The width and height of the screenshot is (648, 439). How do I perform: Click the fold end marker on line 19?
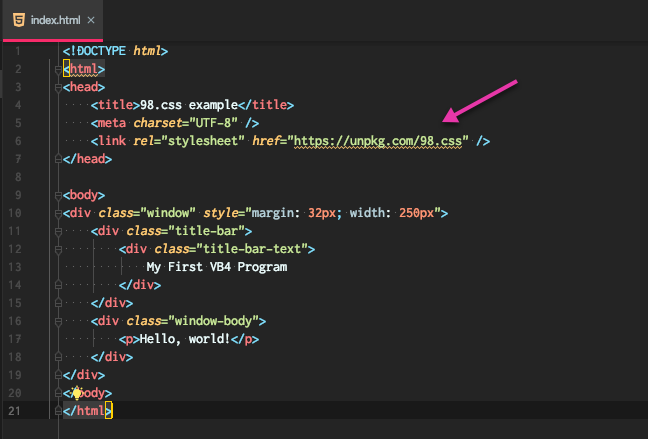pyautogui.click(x=58, y=375)
